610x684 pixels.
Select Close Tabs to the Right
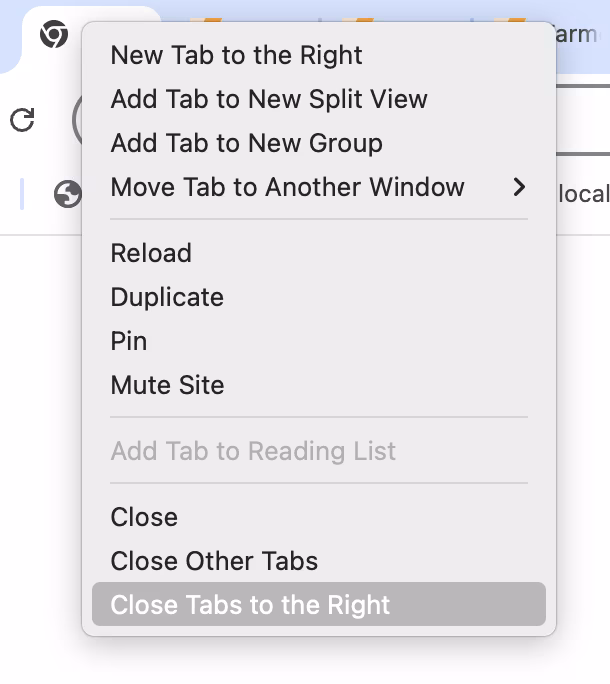point(250,605)
